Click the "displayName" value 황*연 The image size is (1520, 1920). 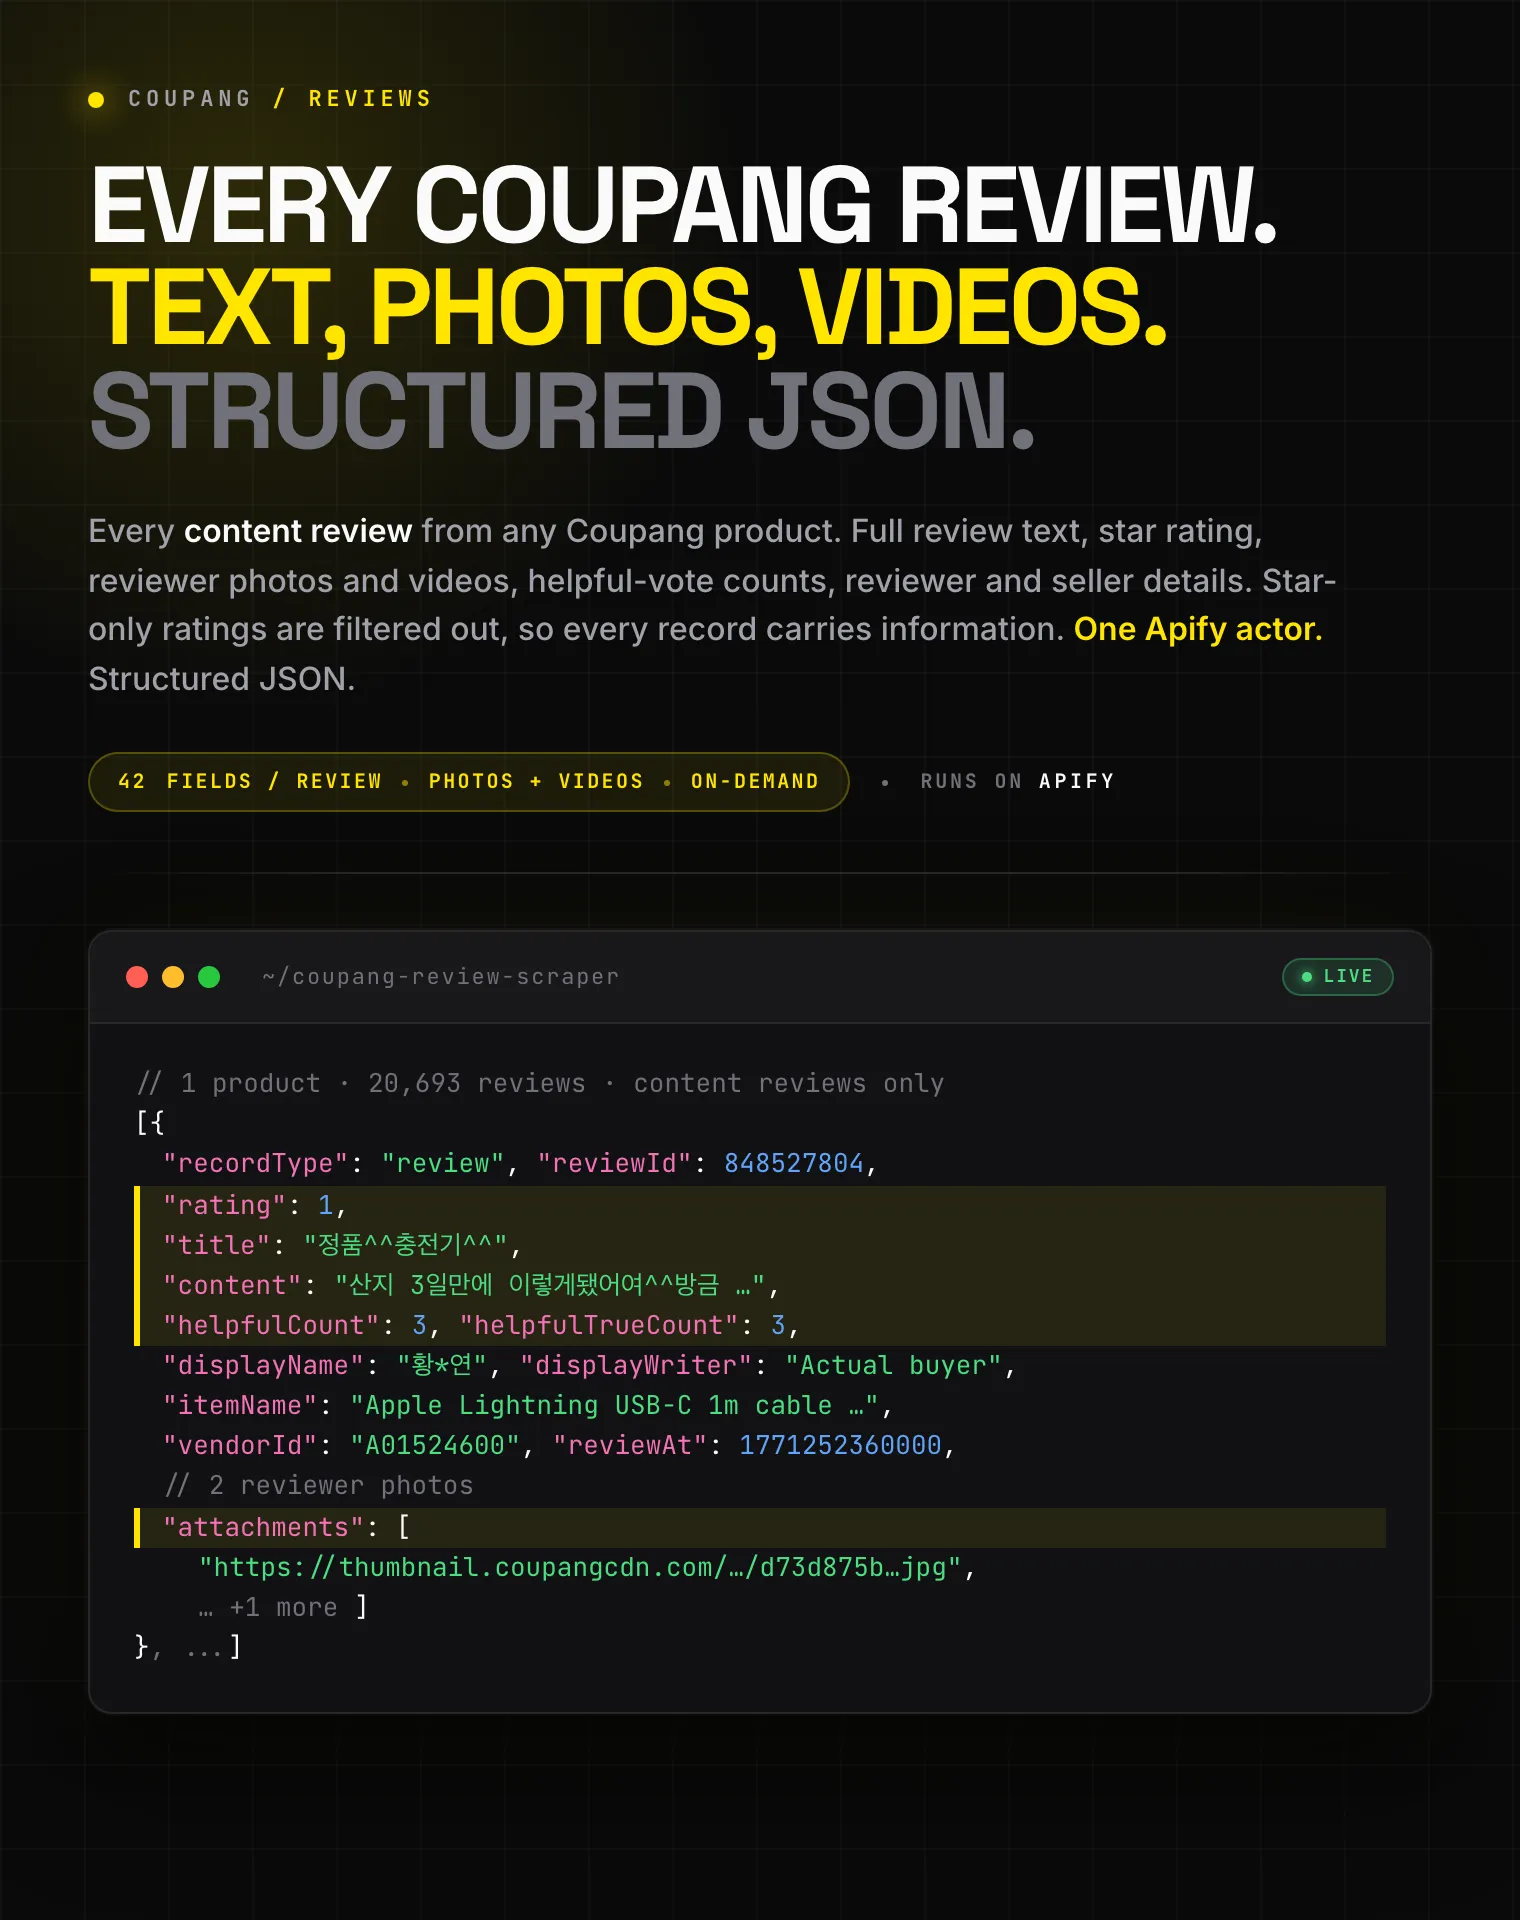[x=442, y=1365]
